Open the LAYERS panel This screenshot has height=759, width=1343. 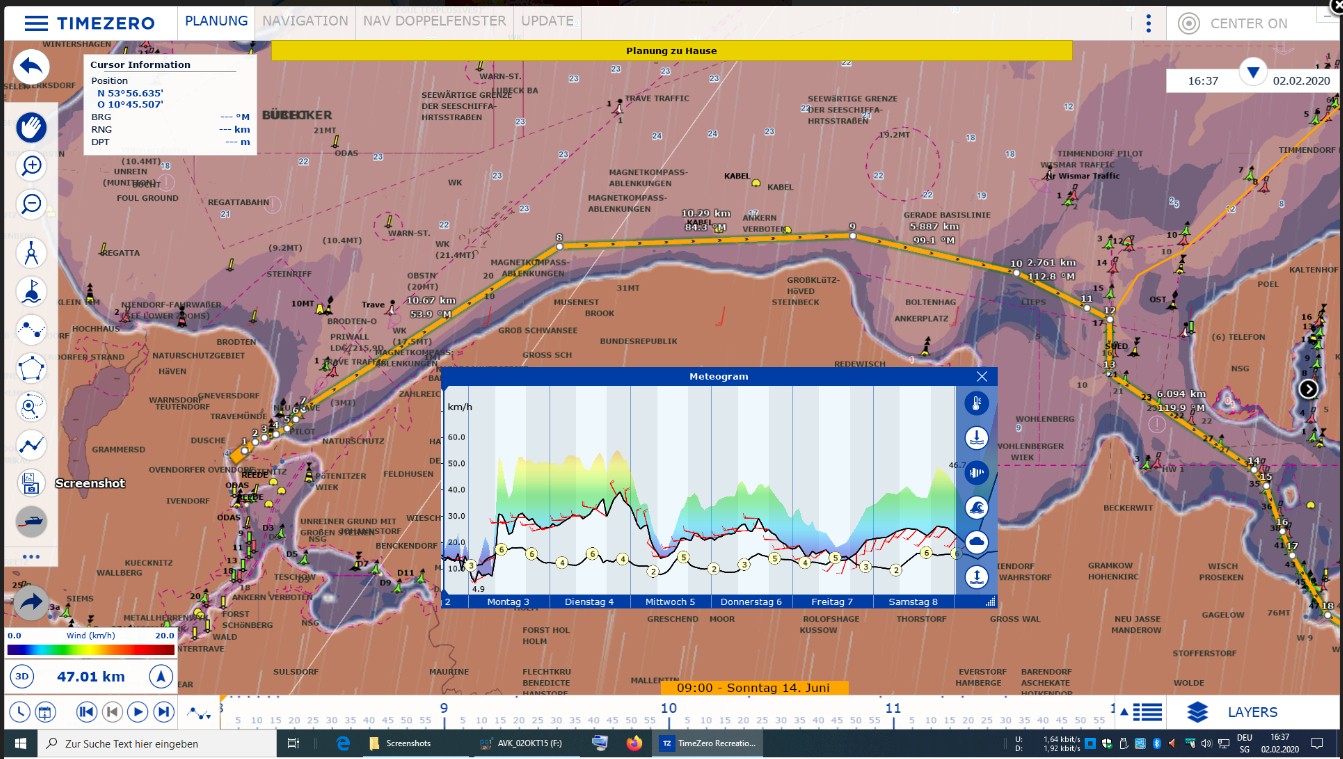pyautogui.click(x=1232, y=712)
